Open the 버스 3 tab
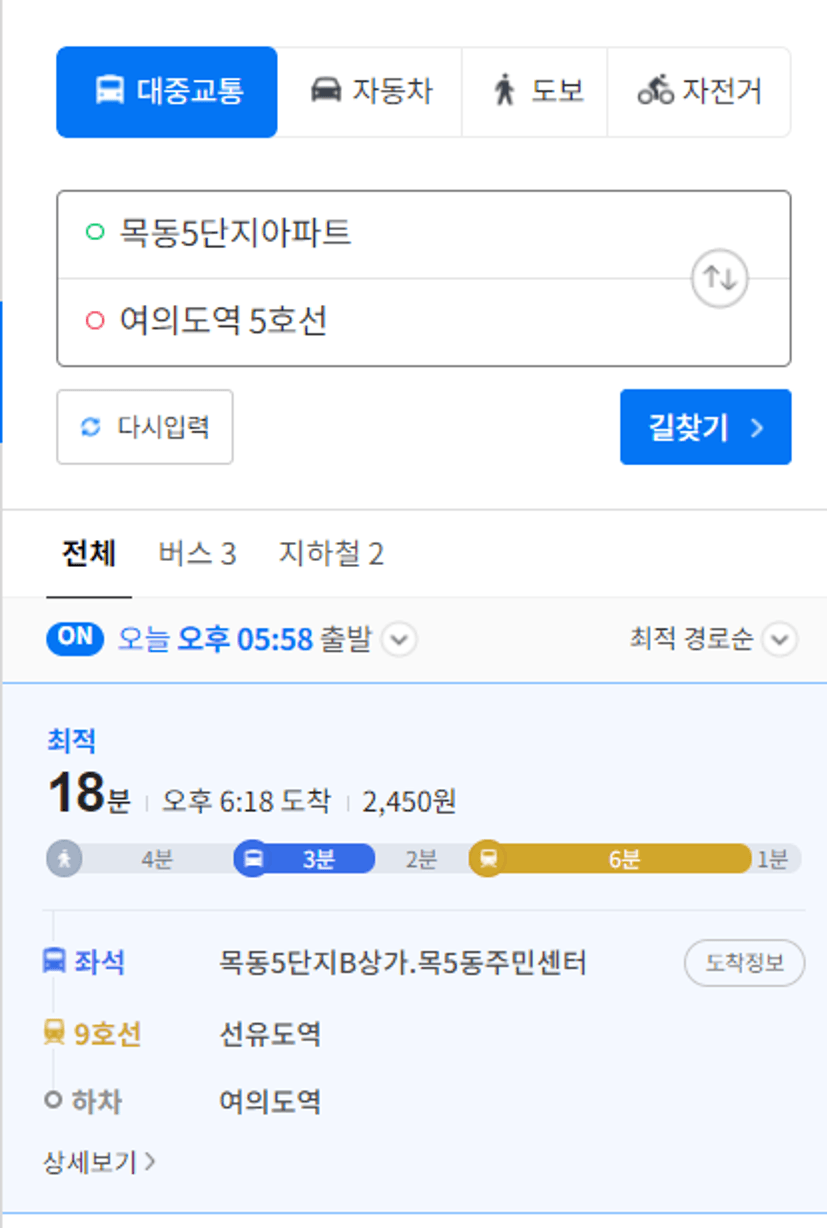 coord(197,554)
